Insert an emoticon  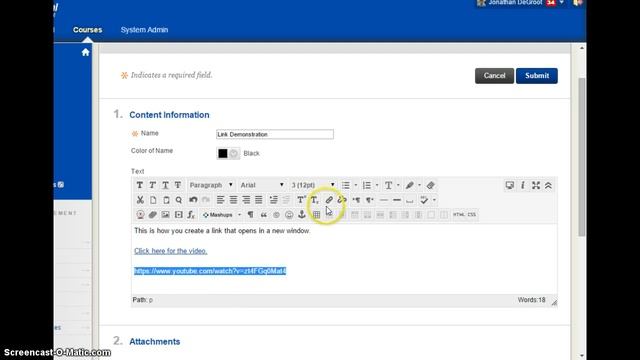[x=289, y=215]
